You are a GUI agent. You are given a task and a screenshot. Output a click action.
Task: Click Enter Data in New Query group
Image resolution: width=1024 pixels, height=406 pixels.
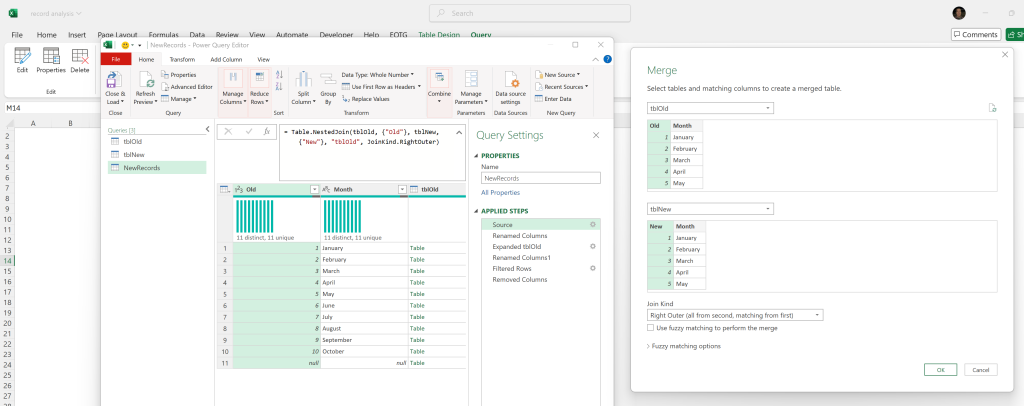click(552, 99)
